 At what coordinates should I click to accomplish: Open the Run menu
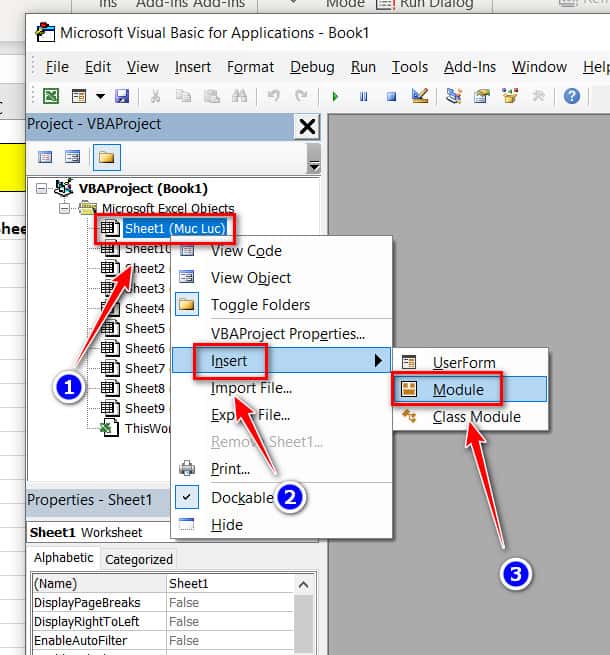[363, 67]
